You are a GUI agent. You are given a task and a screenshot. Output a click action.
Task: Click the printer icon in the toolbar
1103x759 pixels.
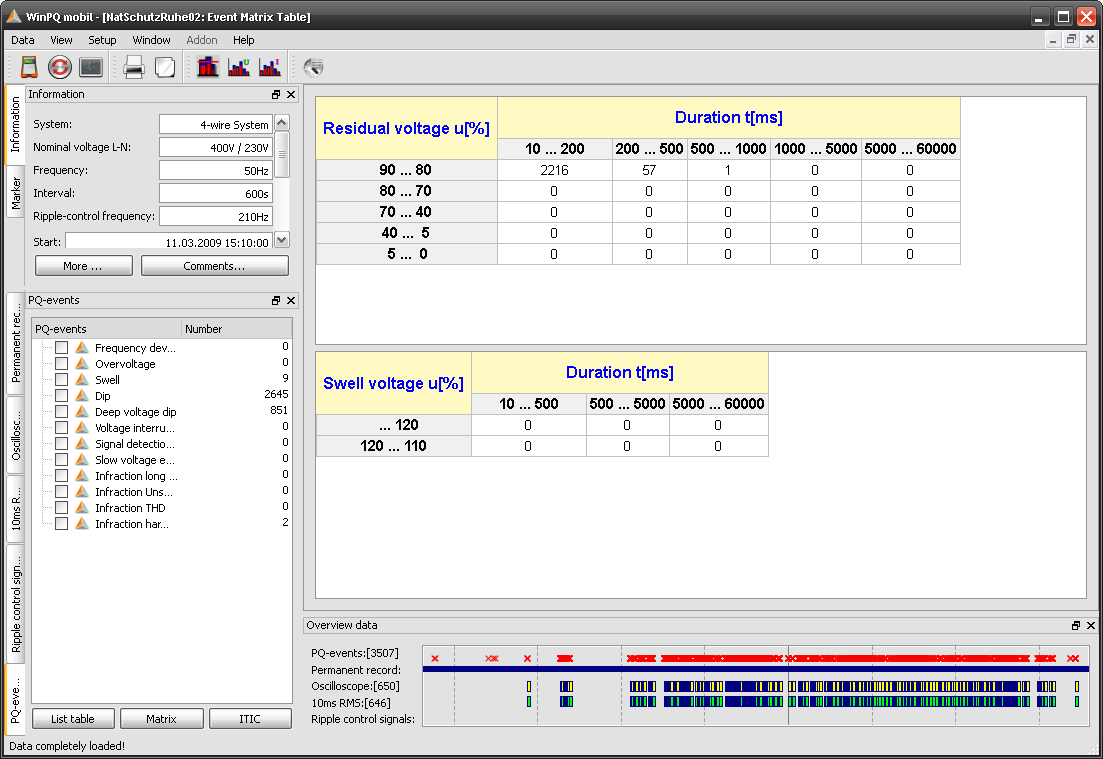click(x=134, y=67)
